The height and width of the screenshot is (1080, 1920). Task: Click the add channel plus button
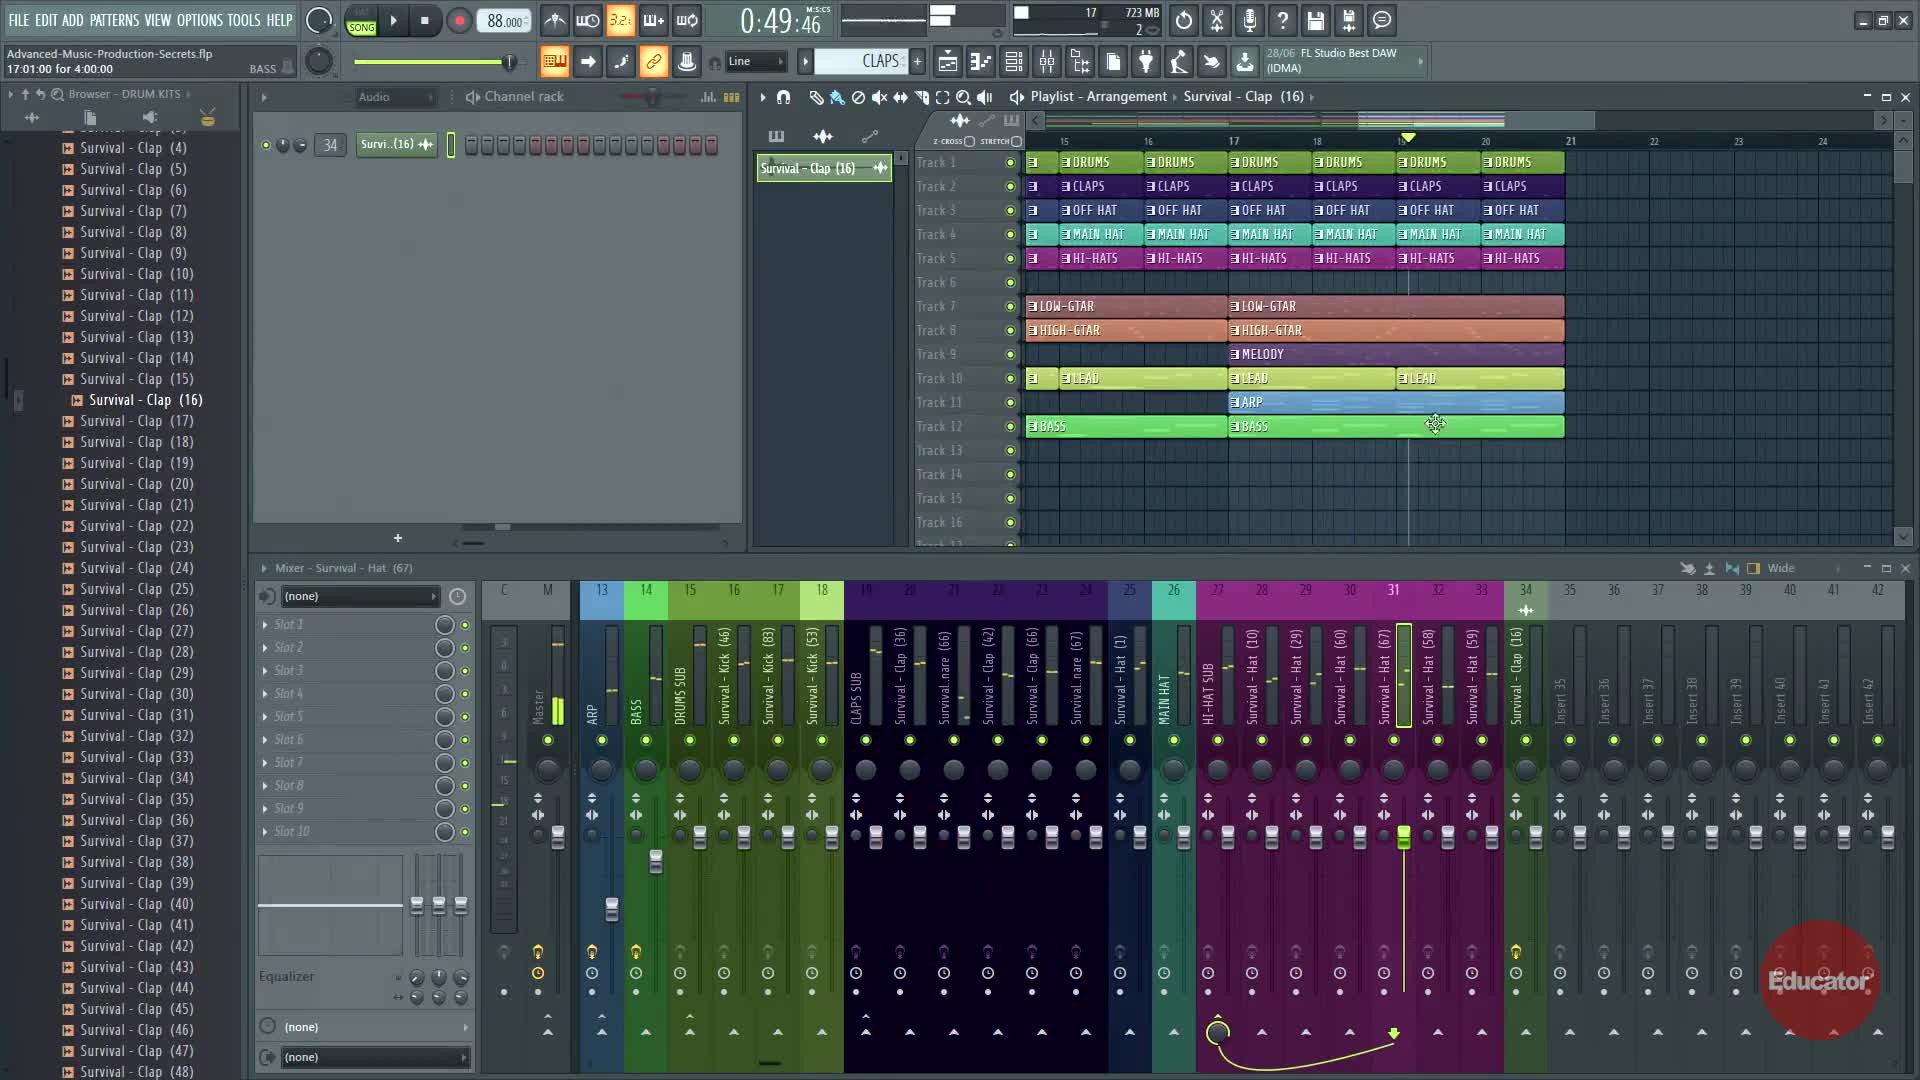398,538
